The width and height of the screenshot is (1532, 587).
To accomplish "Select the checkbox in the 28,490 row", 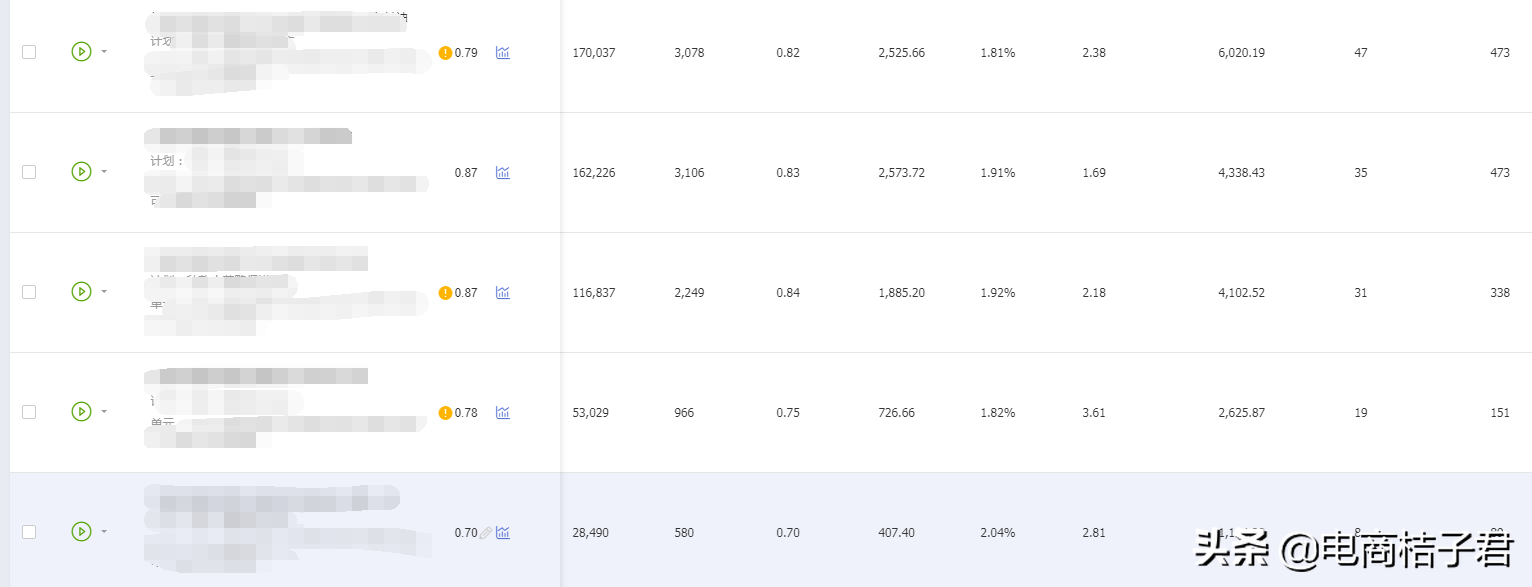I will 29,532.
